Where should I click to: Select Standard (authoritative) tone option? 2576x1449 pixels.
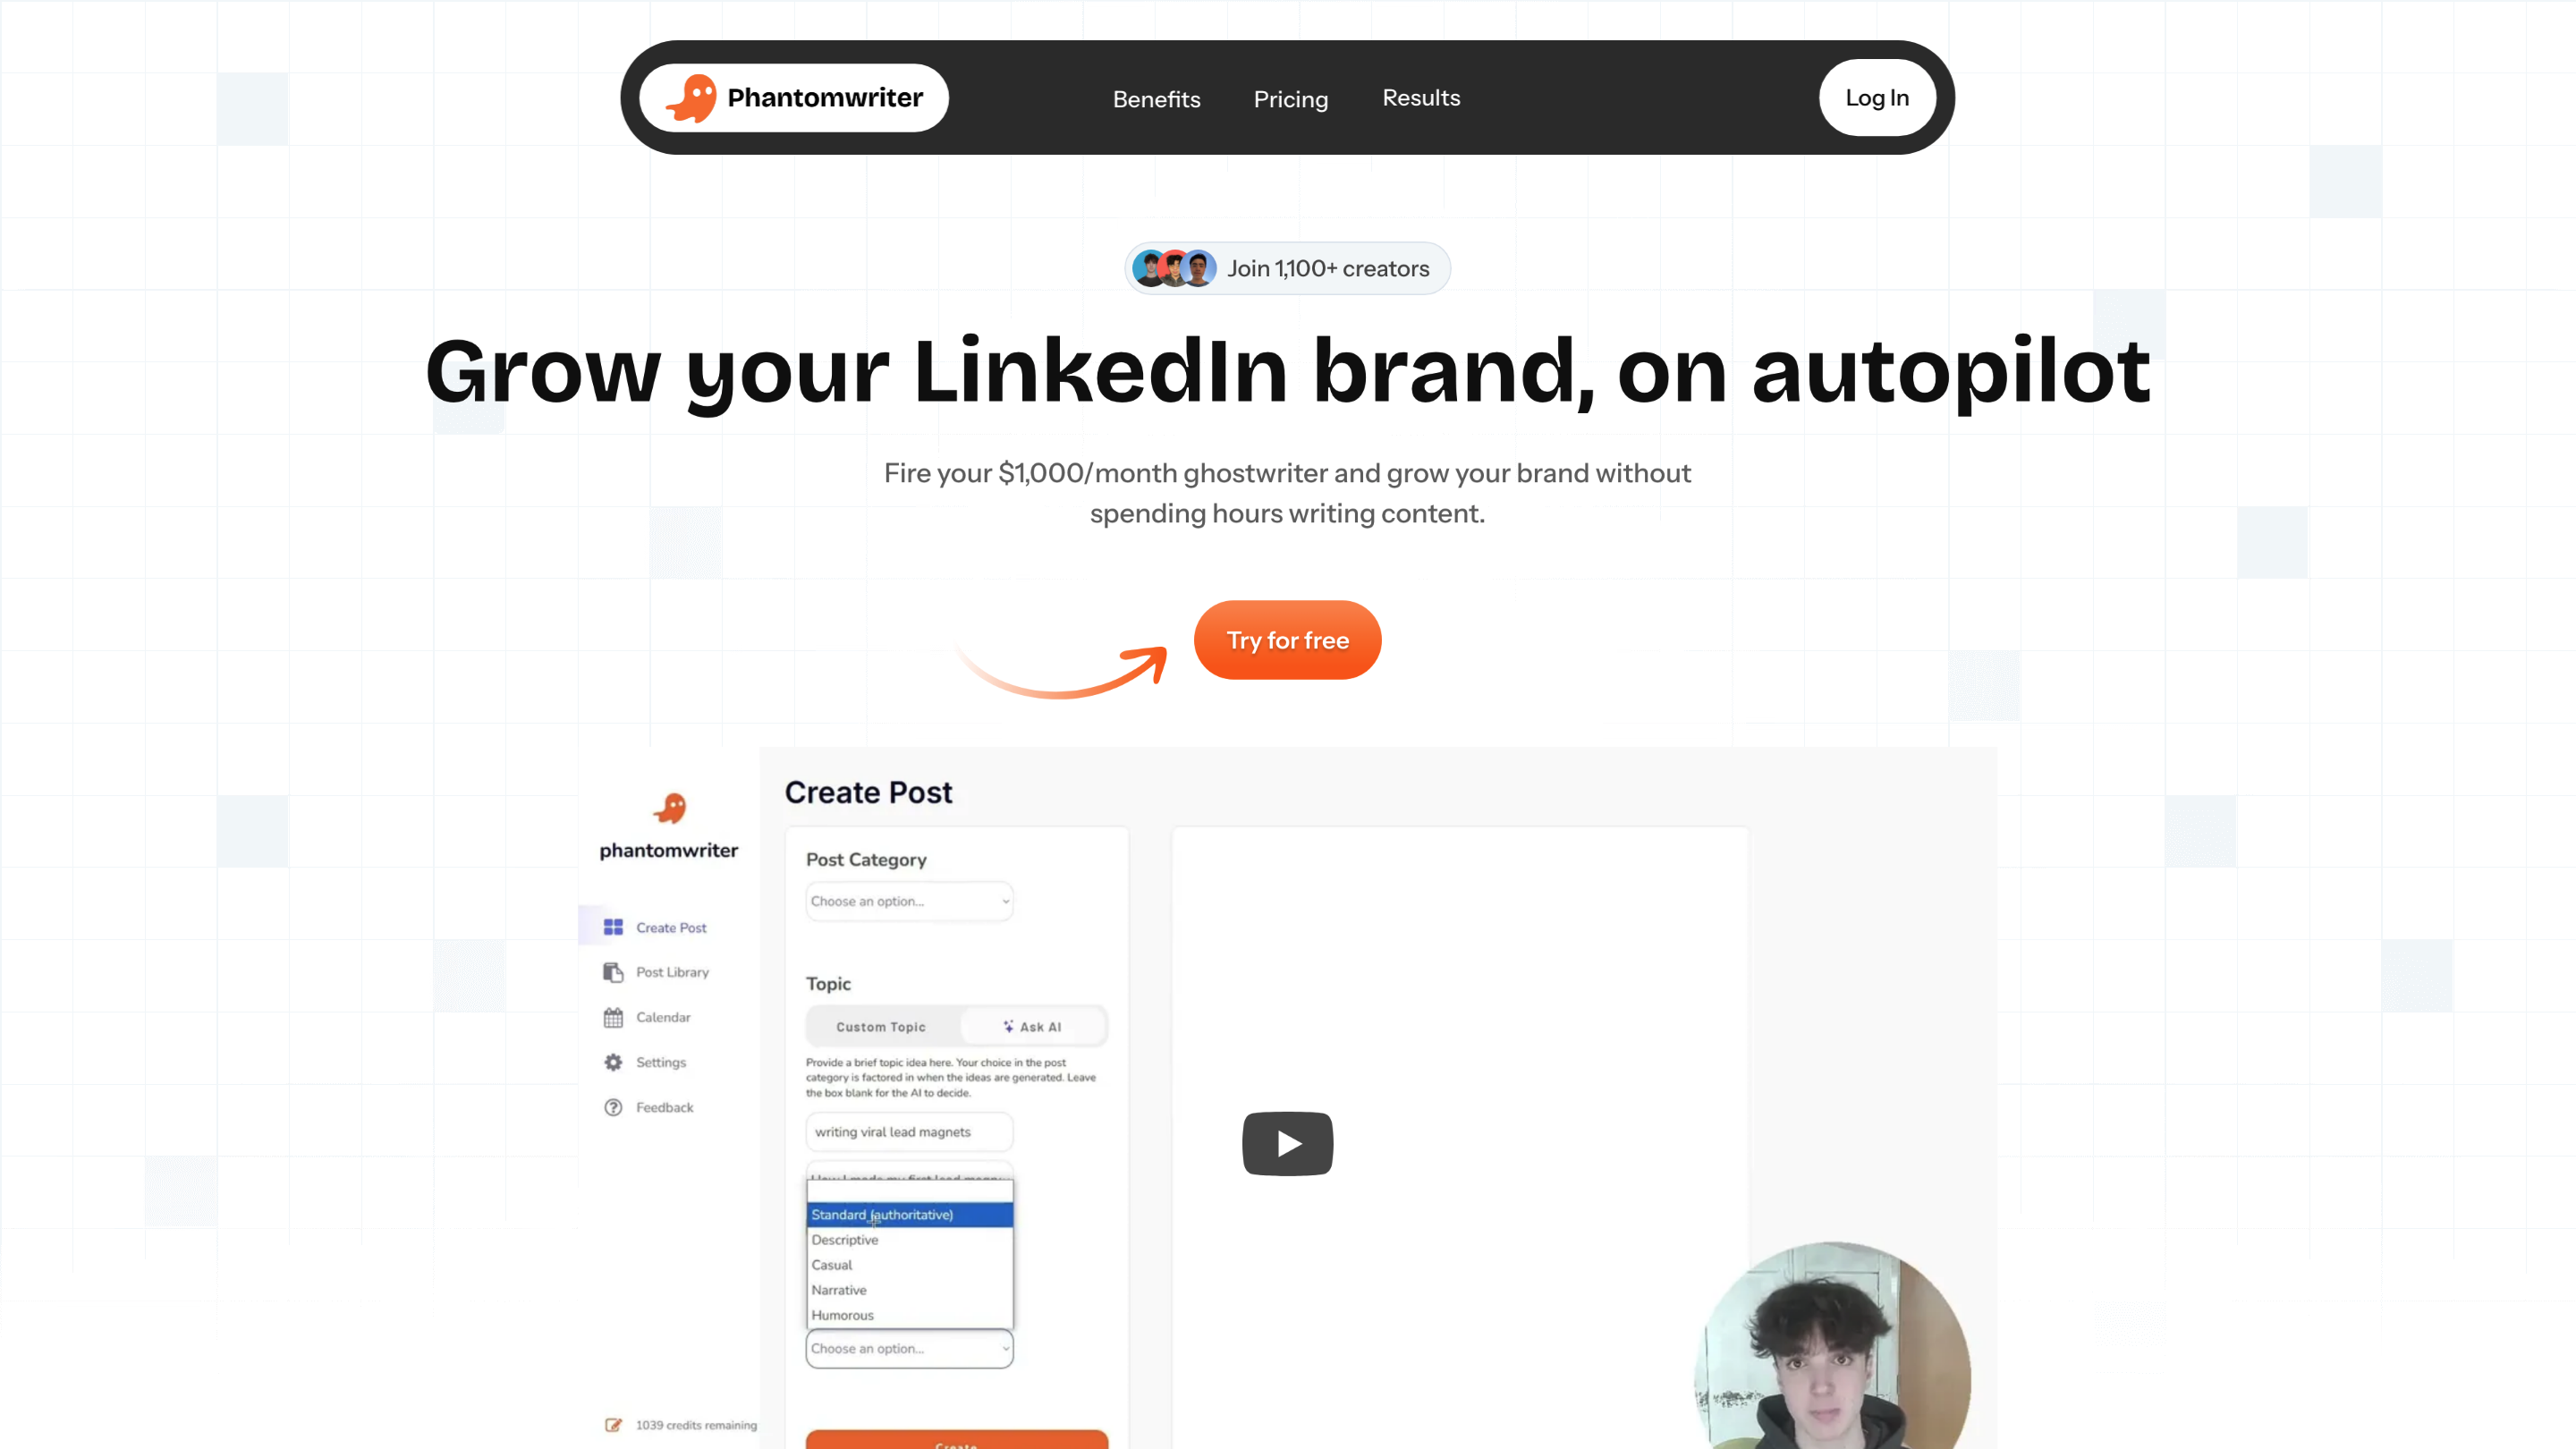[x=910, y=1214]
